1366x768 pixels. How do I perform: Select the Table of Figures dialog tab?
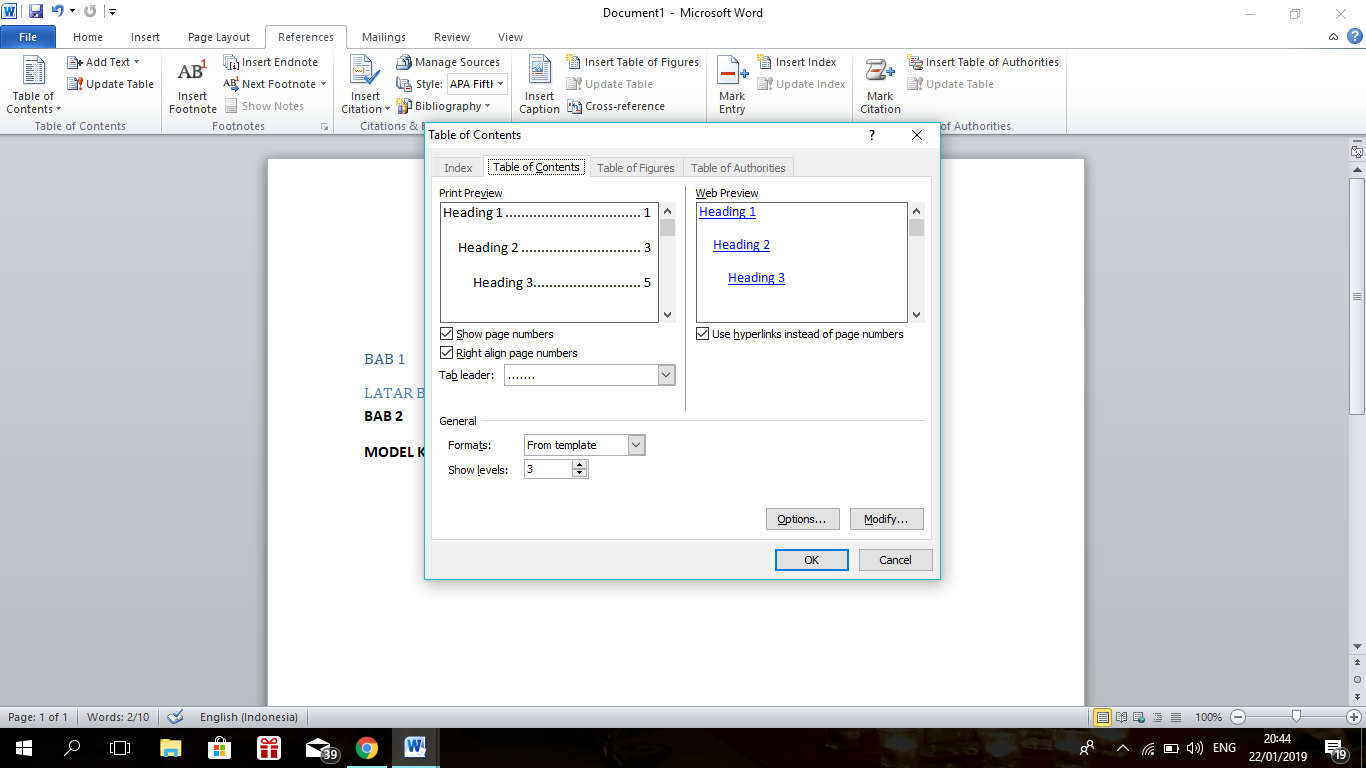pos(636,168)
